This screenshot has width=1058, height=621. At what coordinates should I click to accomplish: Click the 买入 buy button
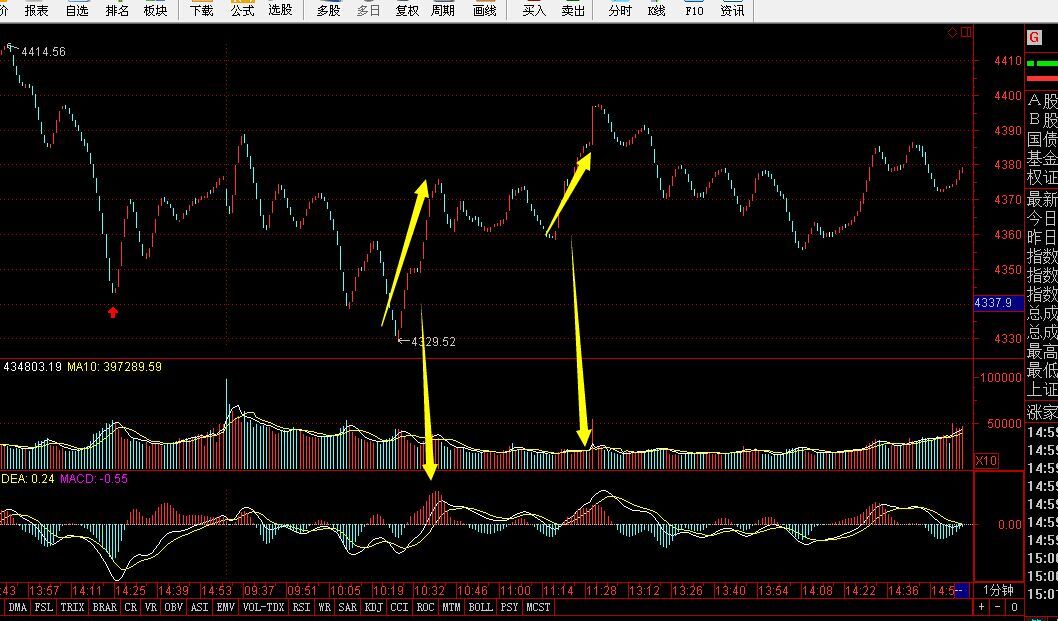click(535, 11)
